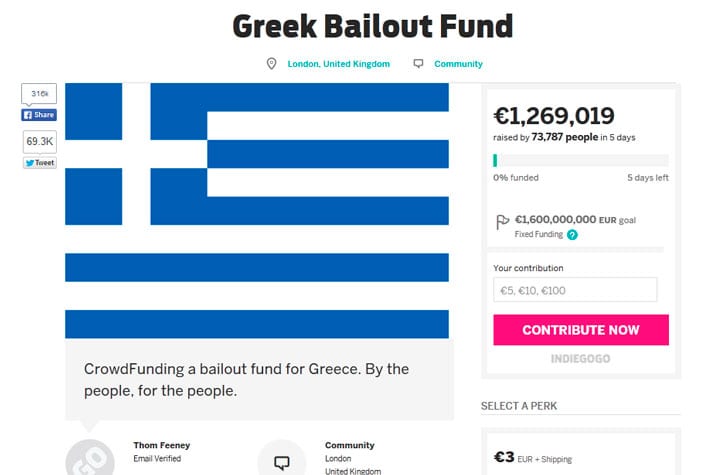Focus the Your contribution amount field
725x475 pixels.
coord(575,290)
